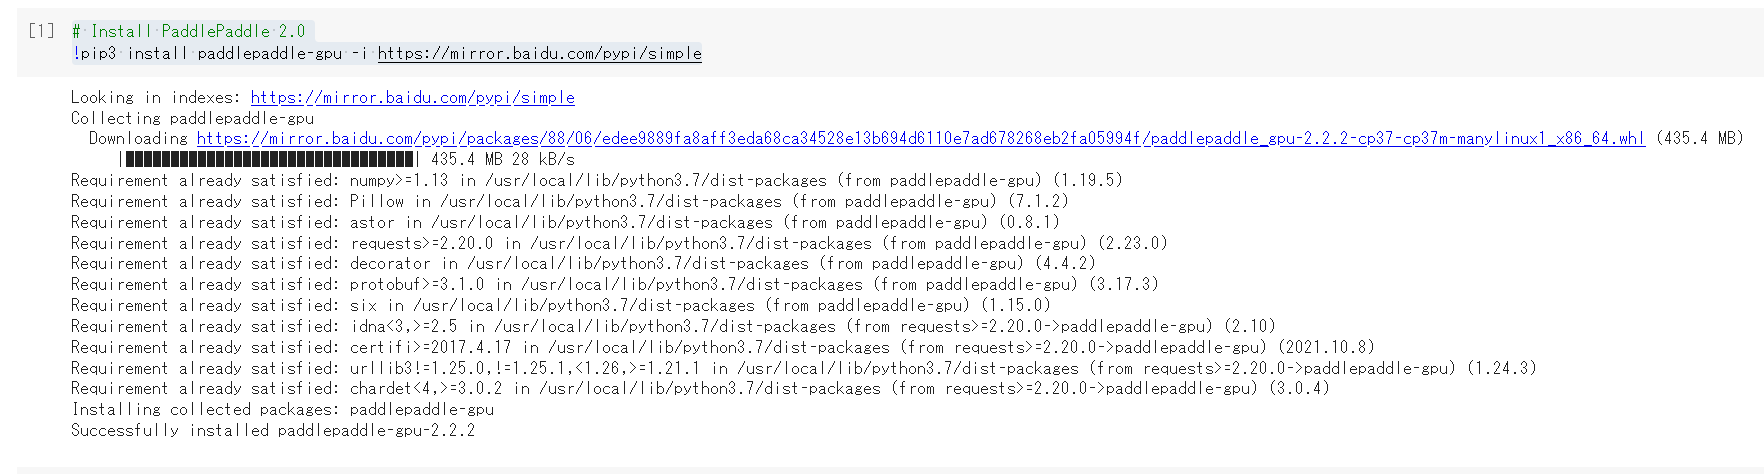
Task: Click the numpy>=1.13 requirement output line
Action: (x=597, y=181)
